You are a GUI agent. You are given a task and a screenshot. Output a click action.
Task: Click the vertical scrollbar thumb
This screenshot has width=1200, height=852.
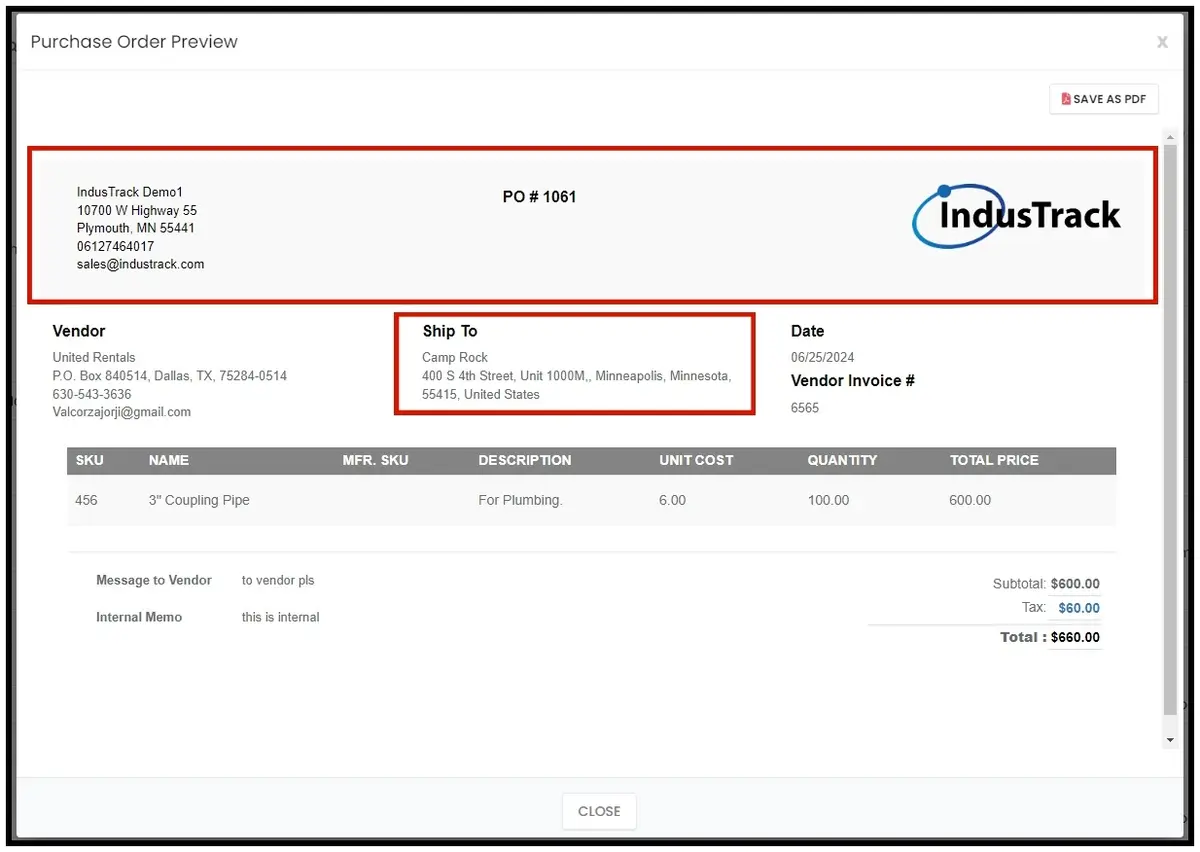pyautogui.click(x=1171, y=430)
